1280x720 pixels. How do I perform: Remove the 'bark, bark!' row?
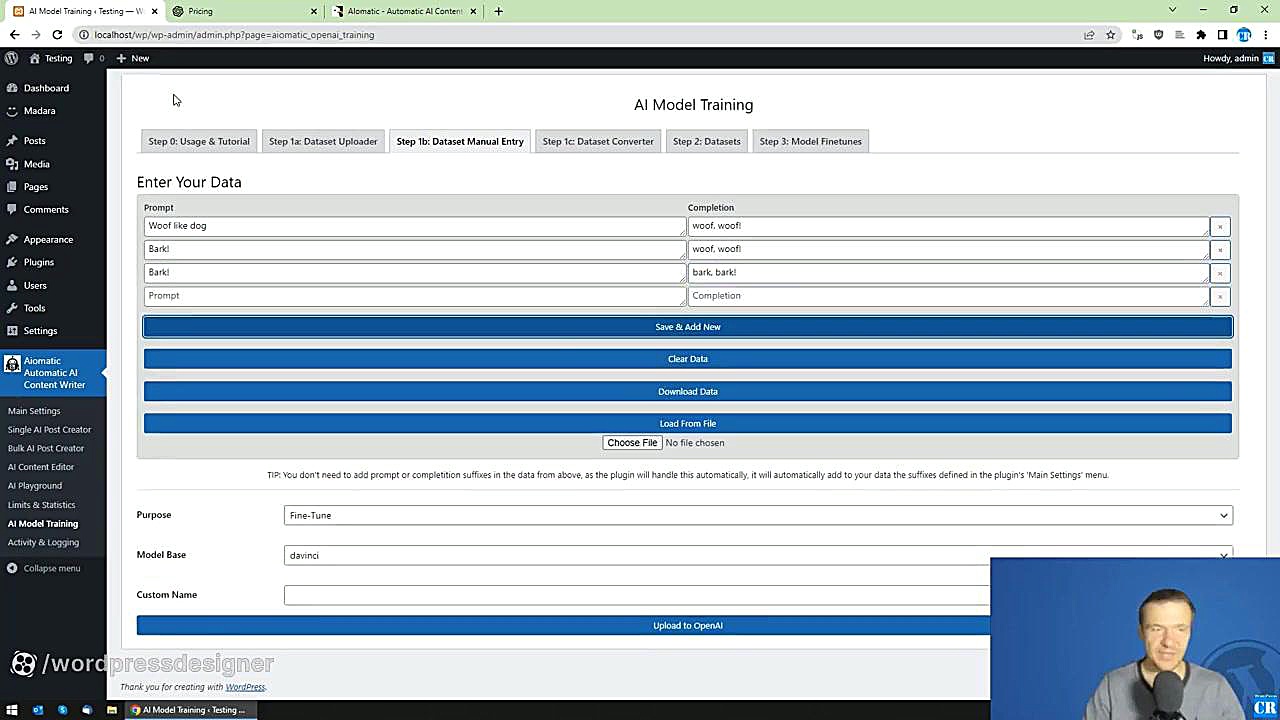coord(1220,273)
